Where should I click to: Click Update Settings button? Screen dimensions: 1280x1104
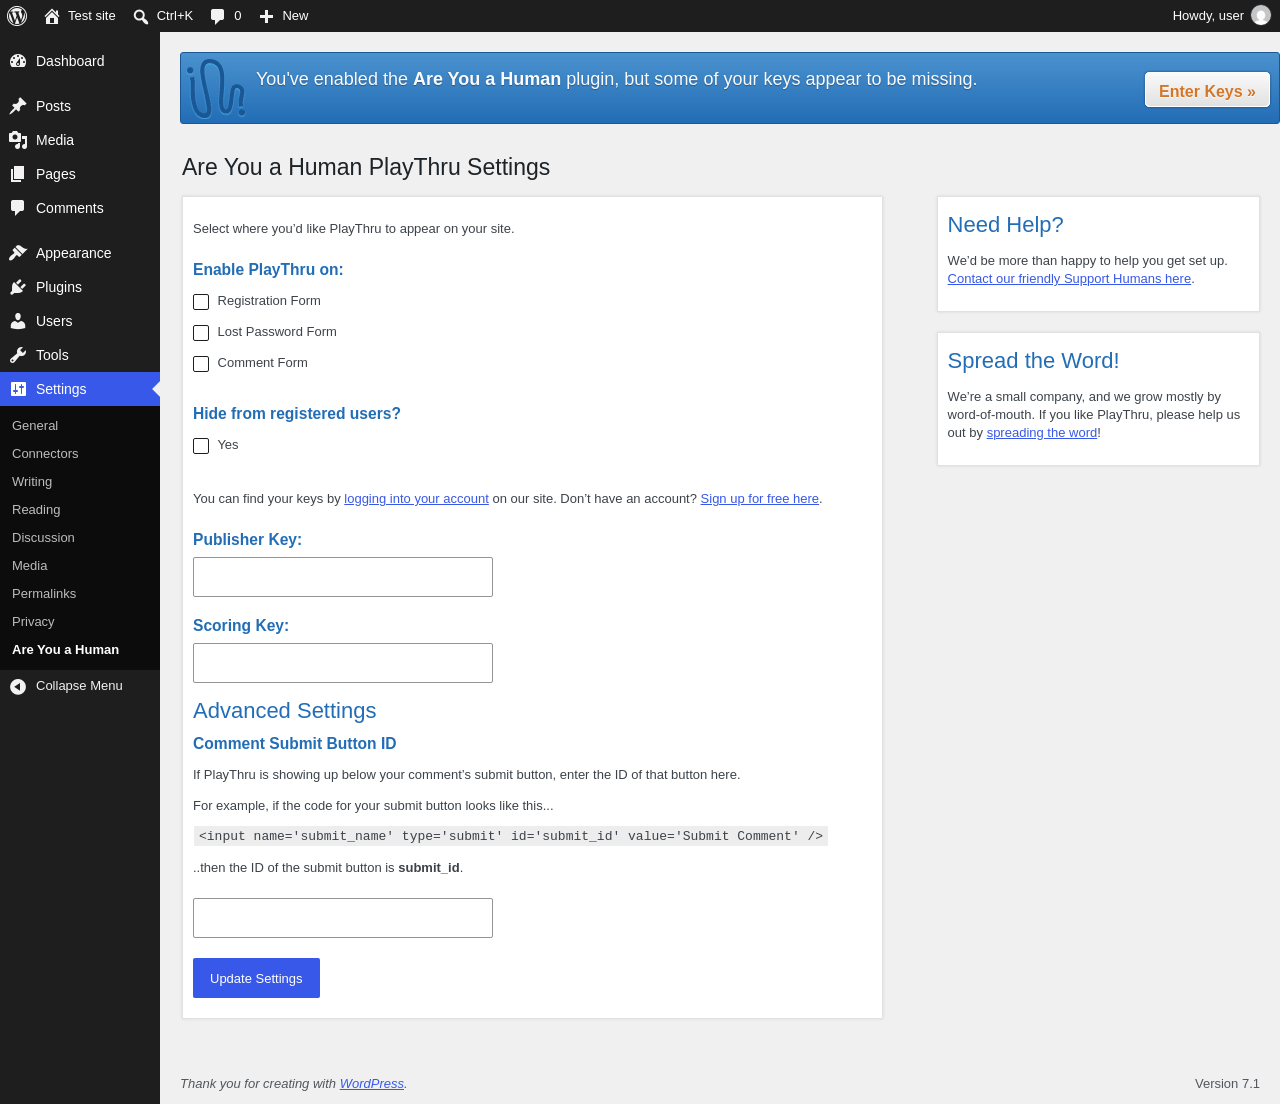[x=256, y=978]
